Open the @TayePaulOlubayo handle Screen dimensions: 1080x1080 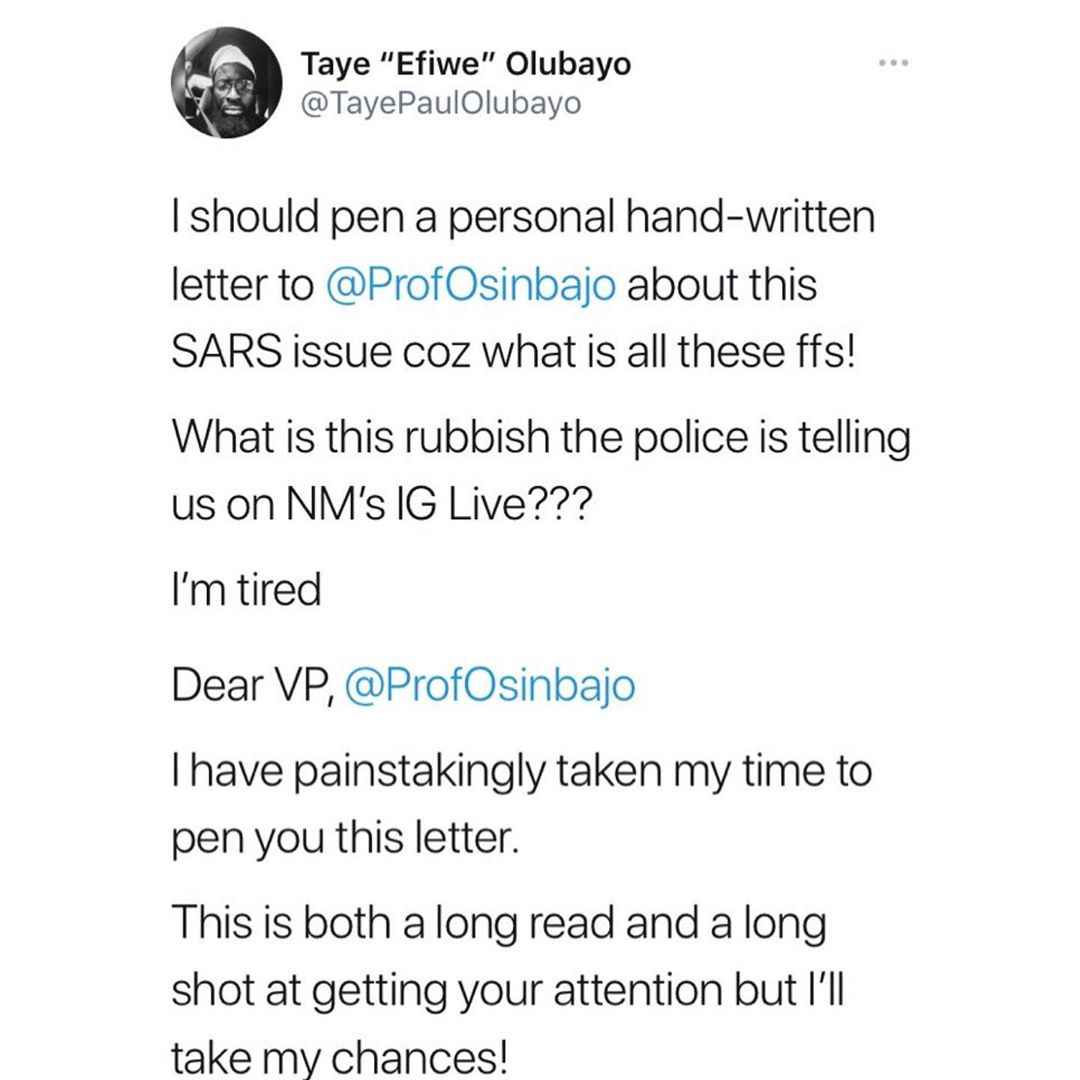pyautogui.click(x=441, y=103)
